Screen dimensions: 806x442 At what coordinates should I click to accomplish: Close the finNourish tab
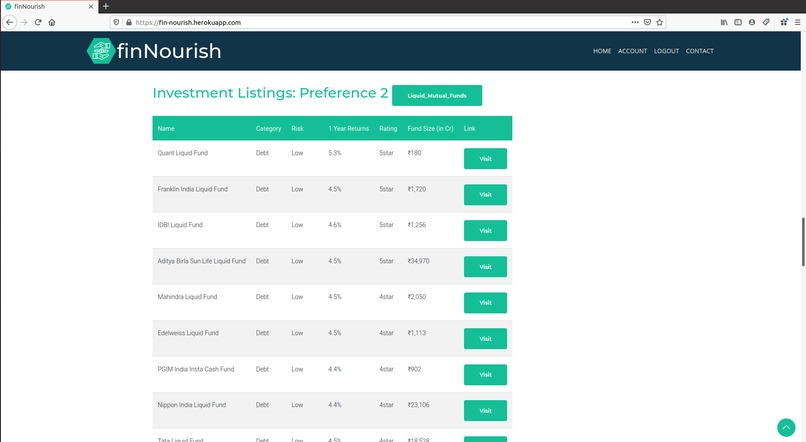point(91,6)
